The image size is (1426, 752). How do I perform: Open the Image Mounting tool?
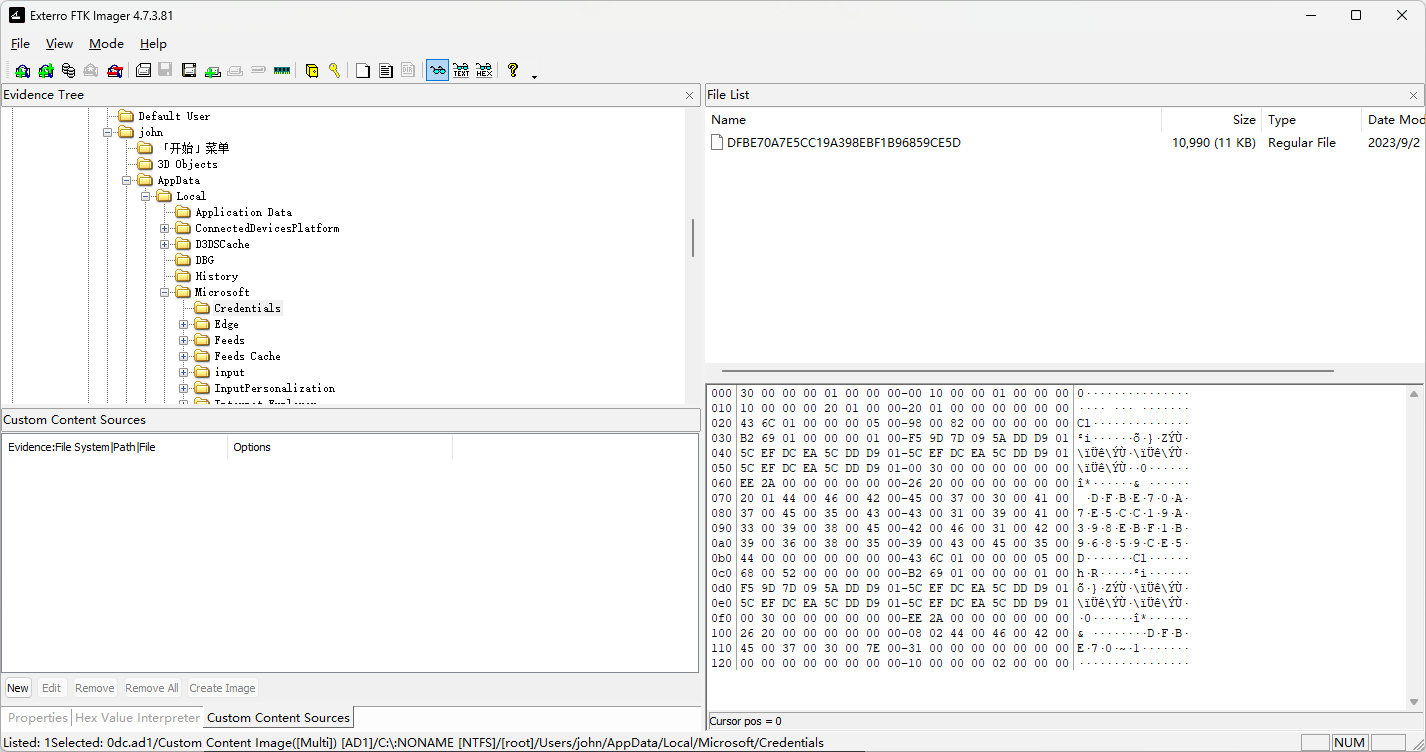click(x=68, y=70)
